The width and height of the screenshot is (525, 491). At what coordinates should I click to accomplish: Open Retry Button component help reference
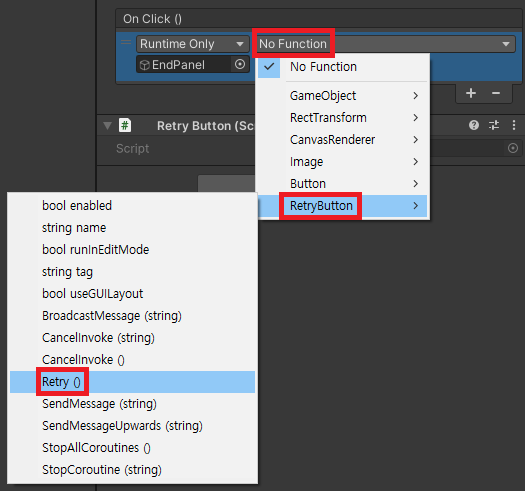pos(474,125)
